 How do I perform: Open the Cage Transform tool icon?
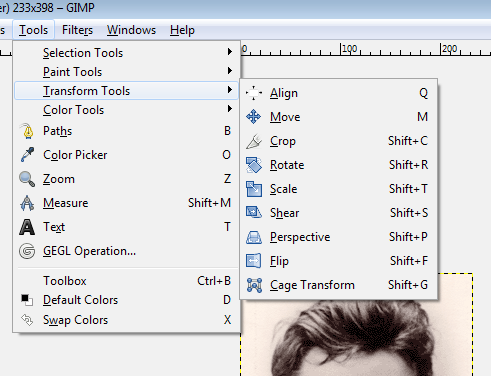[254, 285]
